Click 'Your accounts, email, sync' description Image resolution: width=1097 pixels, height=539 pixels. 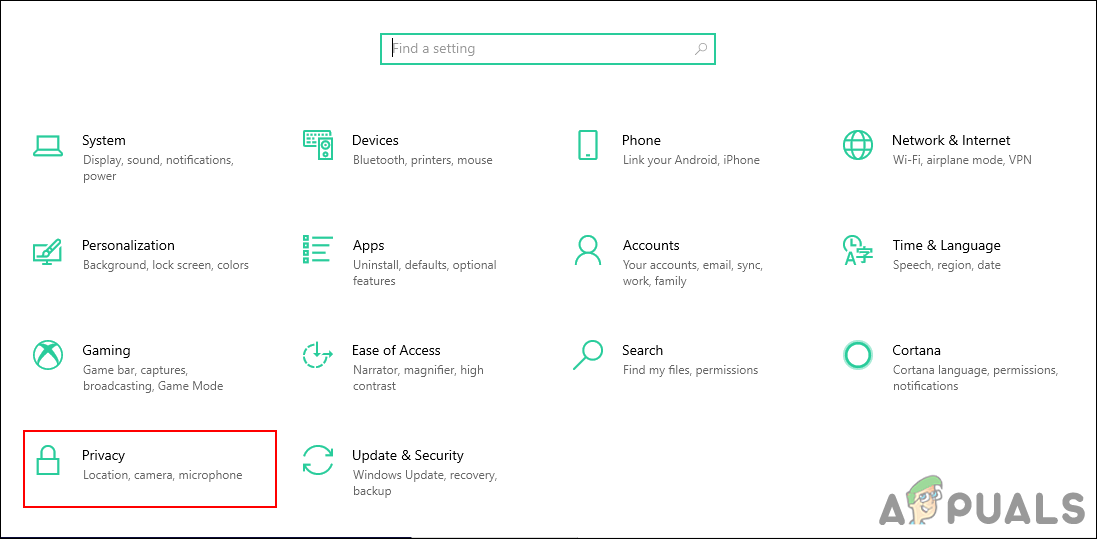point(693,273)
